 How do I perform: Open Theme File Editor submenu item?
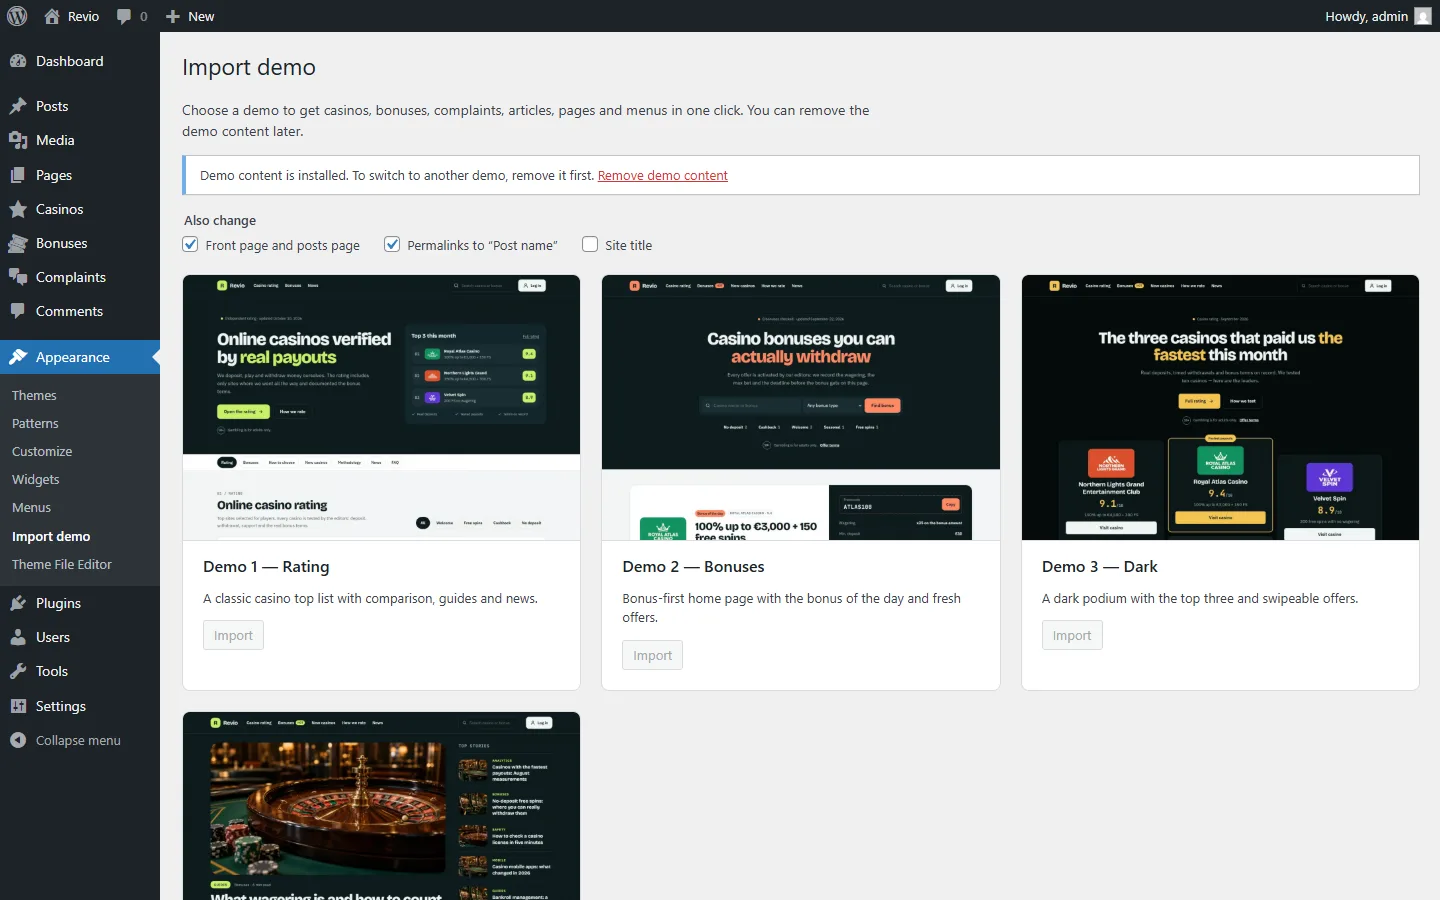click(62, 564)
